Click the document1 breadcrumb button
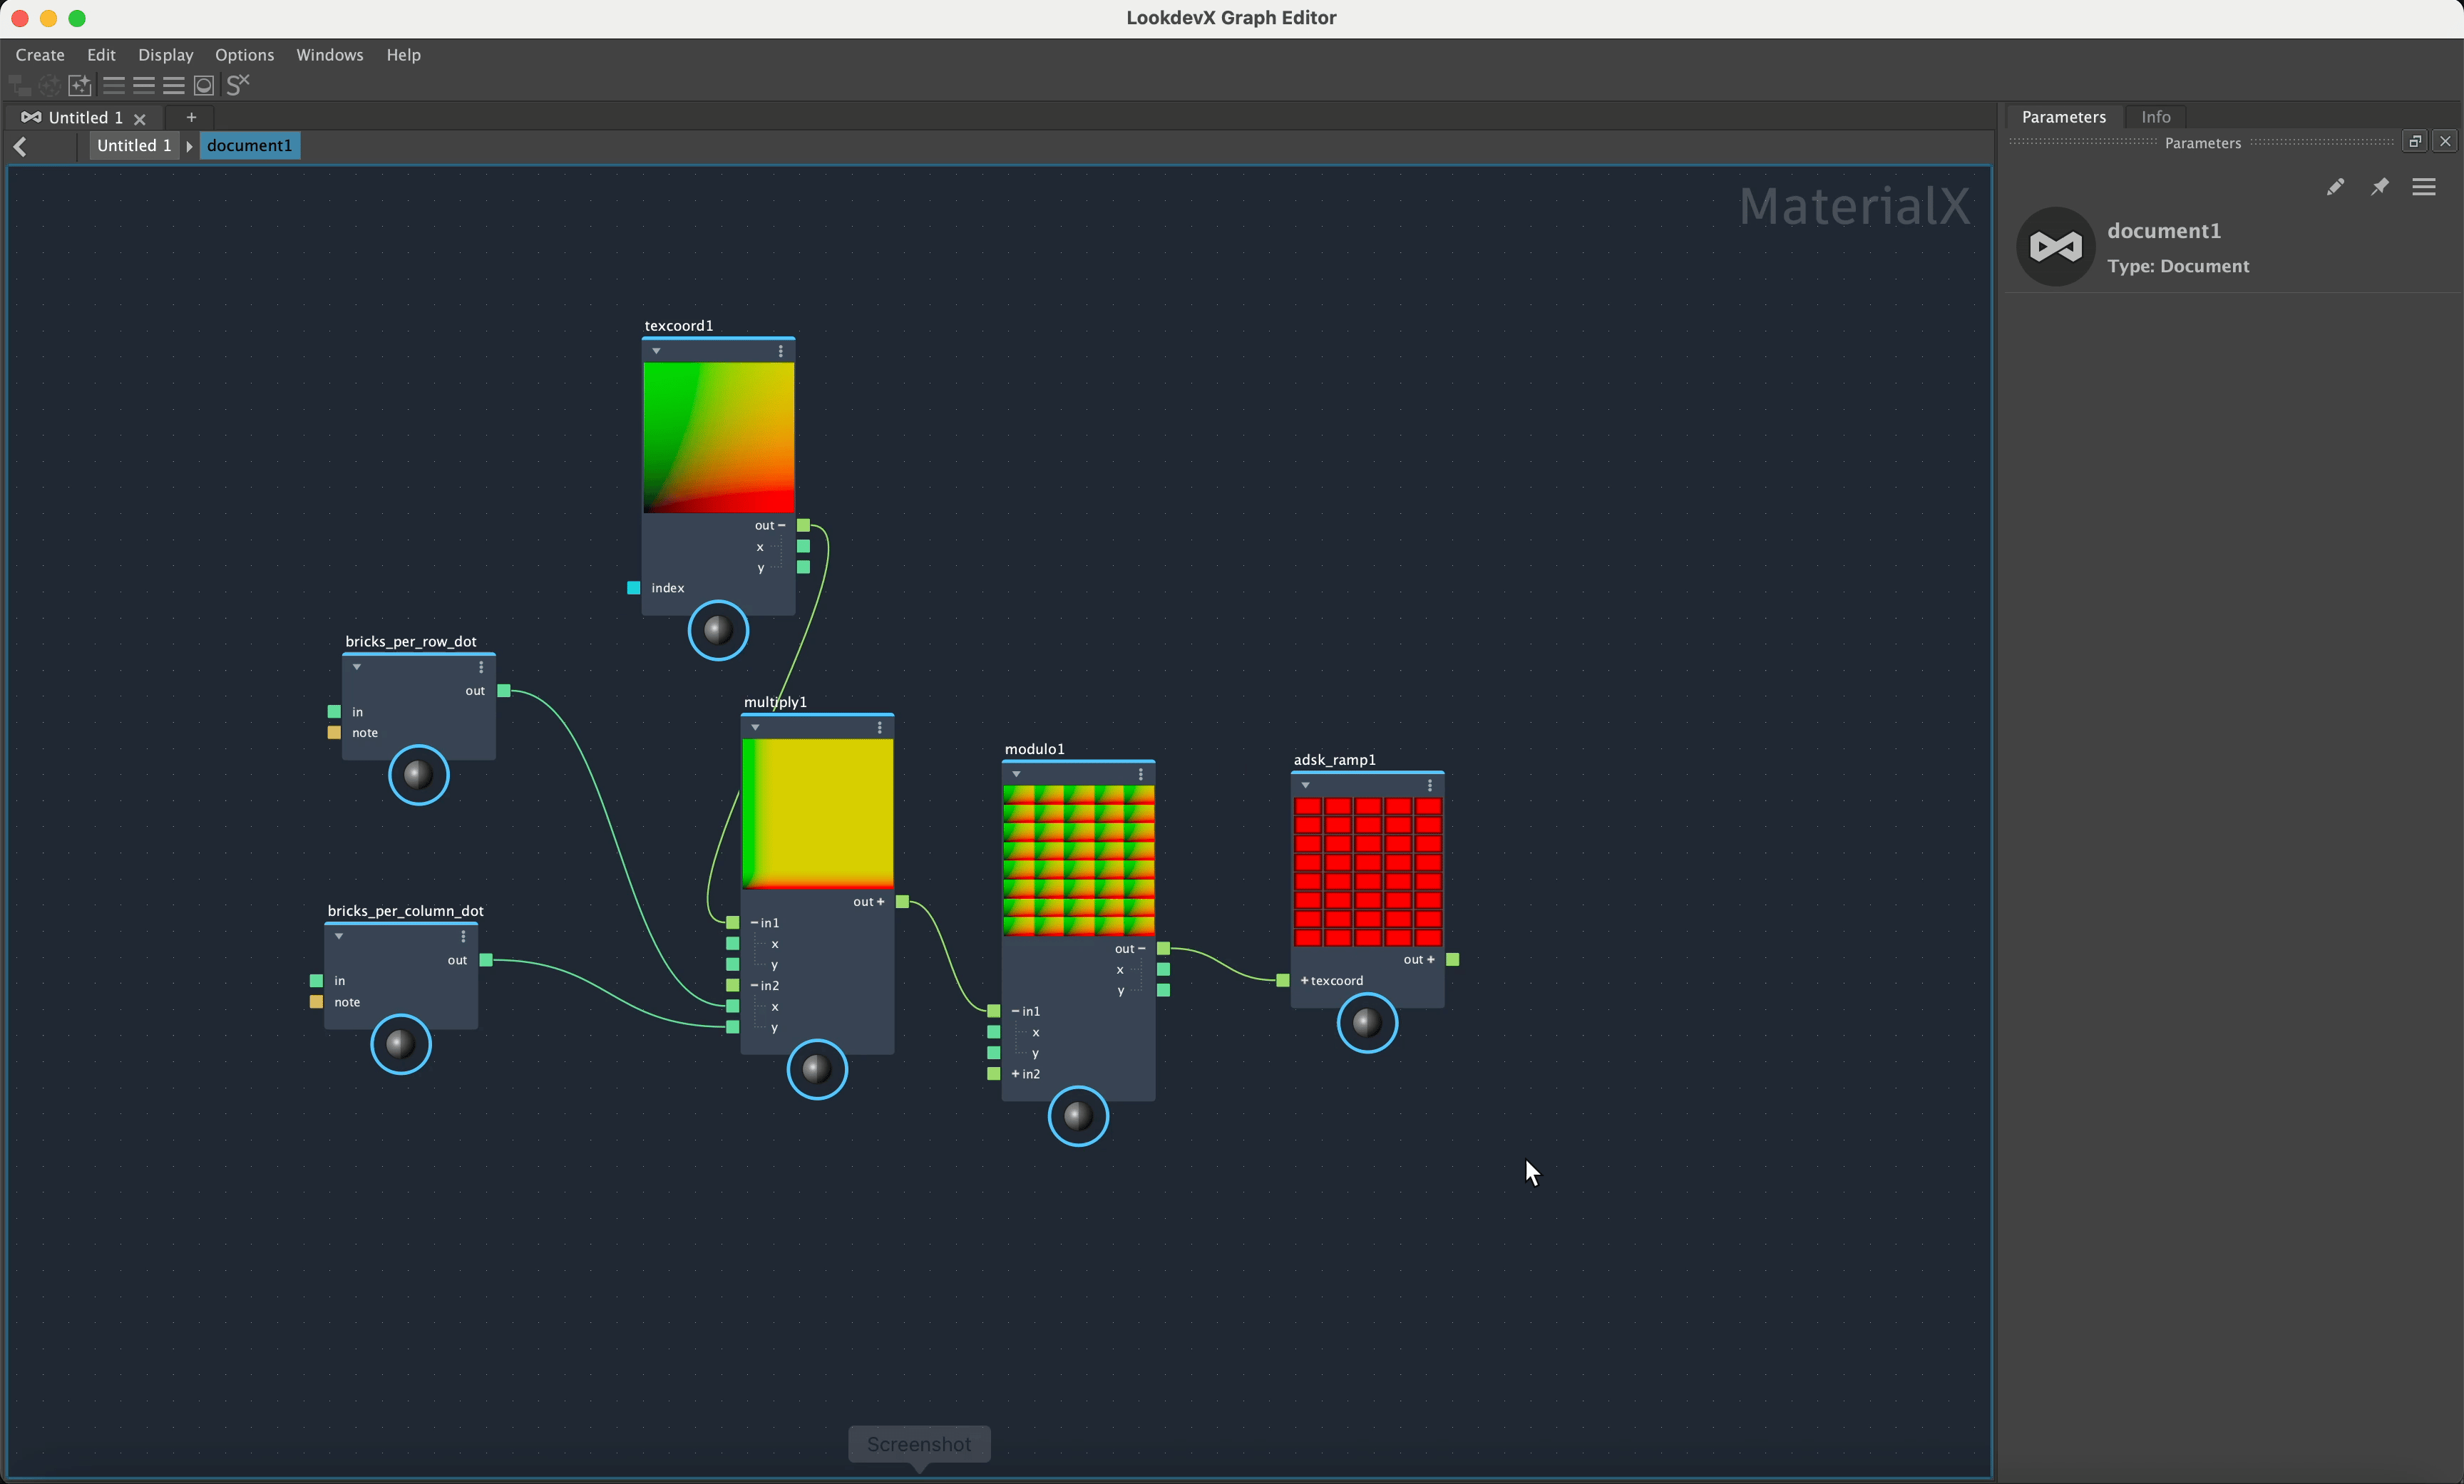This screenshot has width=2464, height=1484. pos(250,146)
